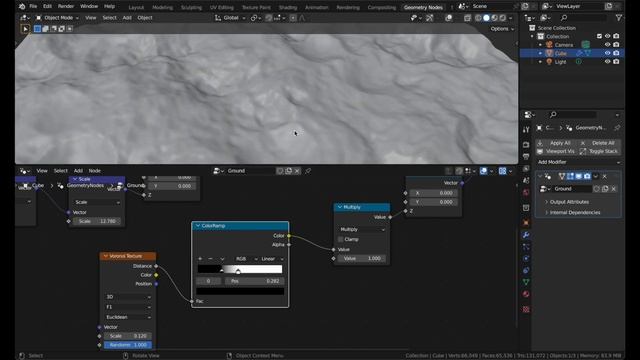The width and height of the screenshot is (640, 360).
Task: Toggle Collection viewport visibility eye
Action: coord(607,36)
